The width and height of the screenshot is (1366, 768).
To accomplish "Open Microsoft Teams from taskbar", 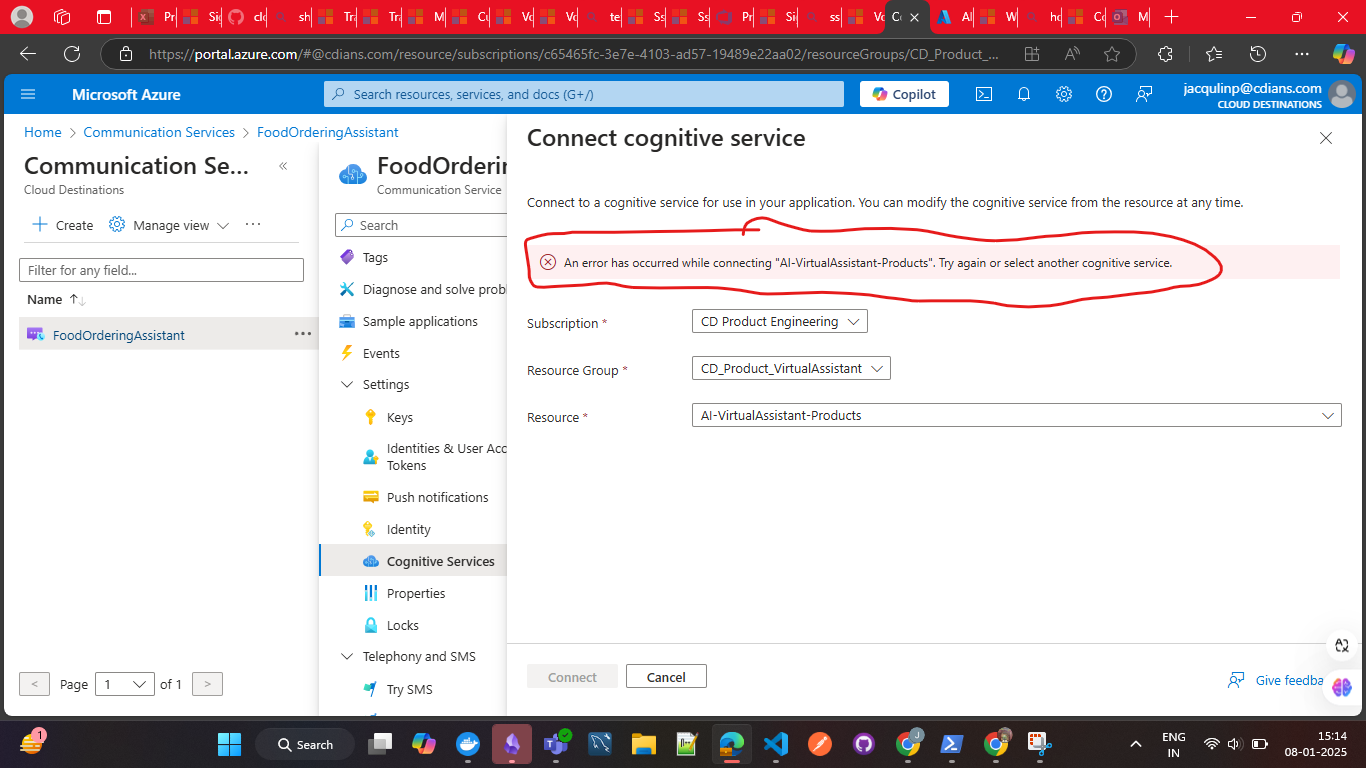I will 556,744.
